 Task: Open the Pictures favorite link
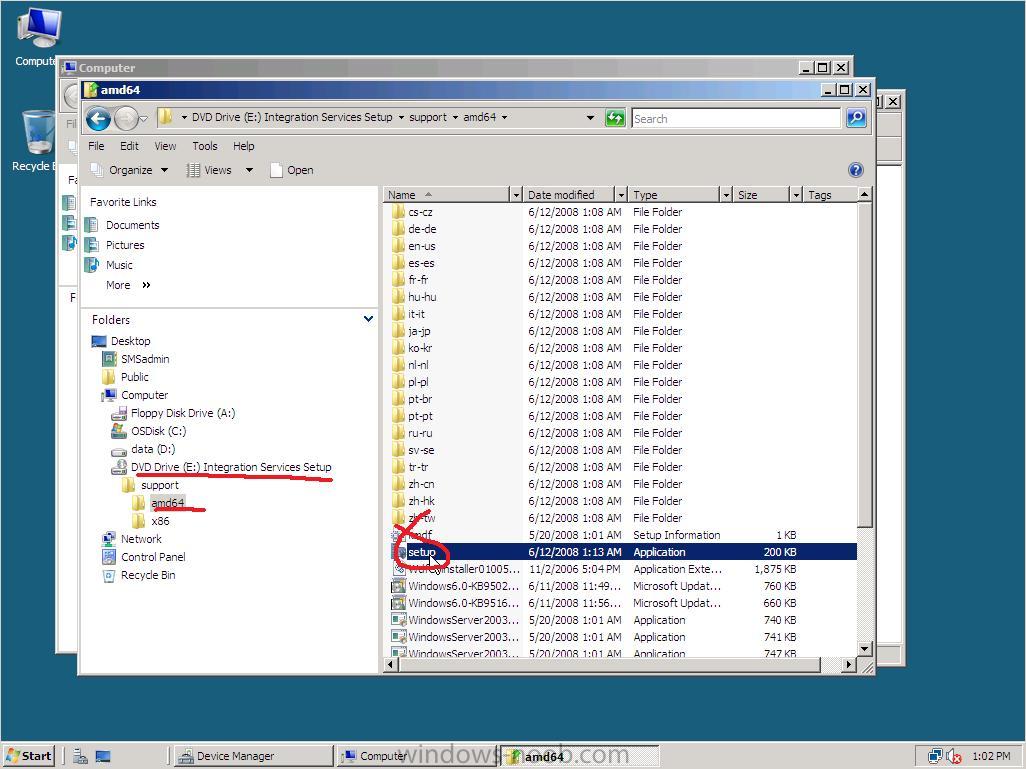point(125,245)
